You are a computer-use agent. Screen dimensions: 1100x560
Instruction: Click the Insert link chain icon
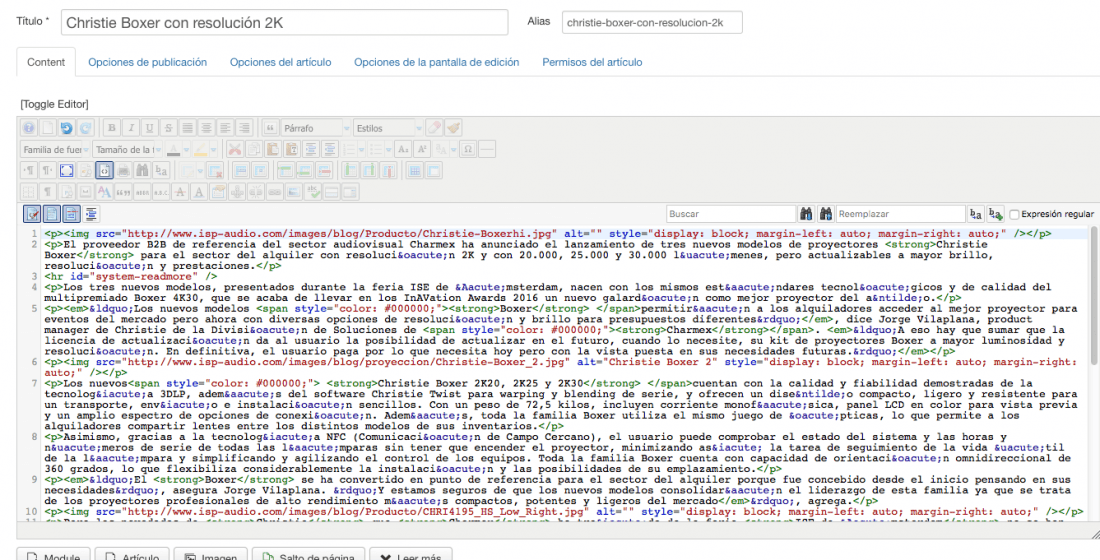pyautogui.click(x=274, y=192)
